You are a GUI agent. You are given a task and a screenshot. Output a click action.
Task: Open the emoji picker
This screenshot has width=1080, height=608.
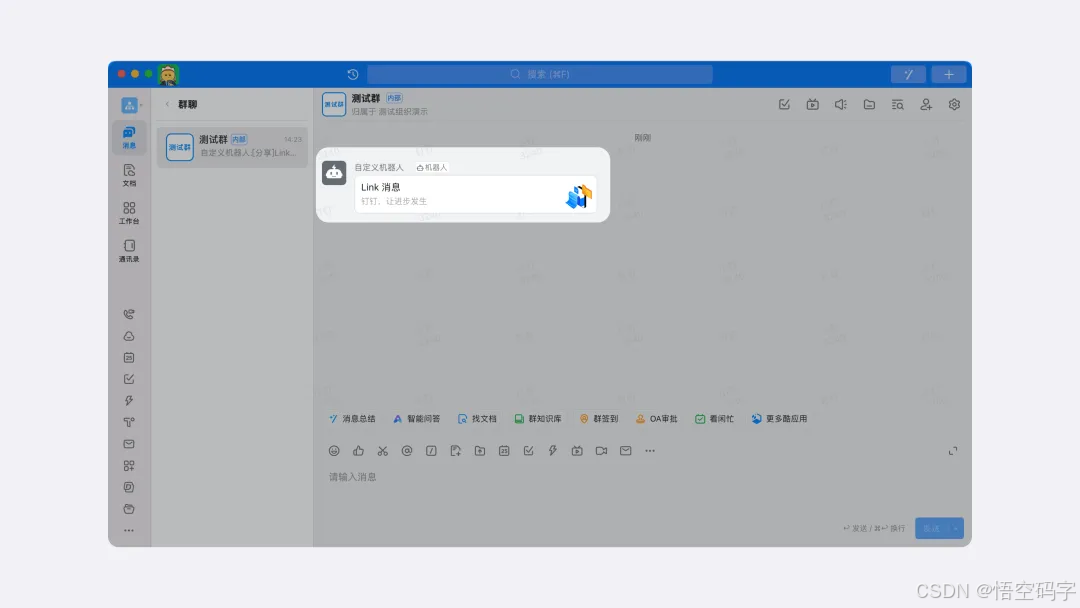pos(334,451)
